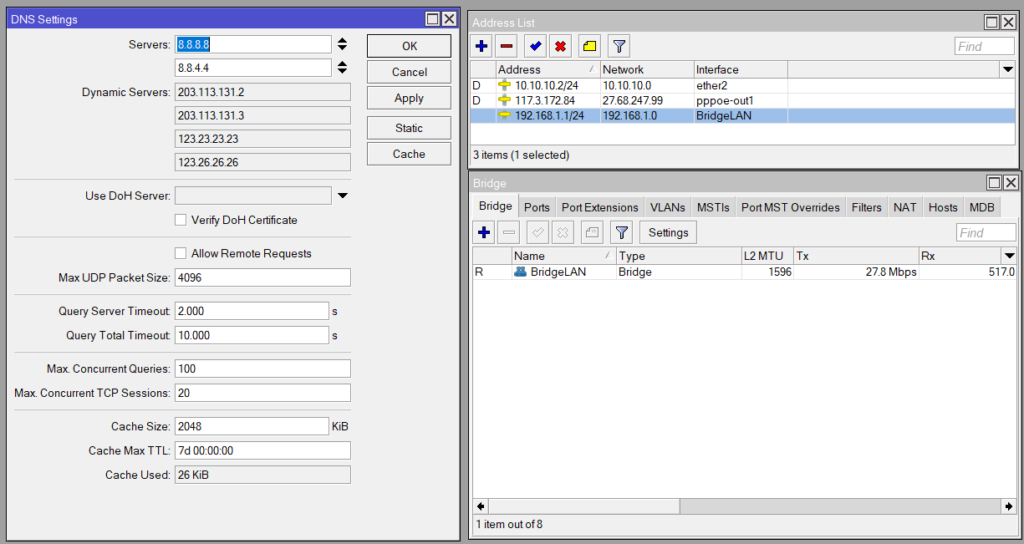Click the red X Disable icon in Address List
The image size is (1024, 544).
pyautogui.click(x=561, y=46)
